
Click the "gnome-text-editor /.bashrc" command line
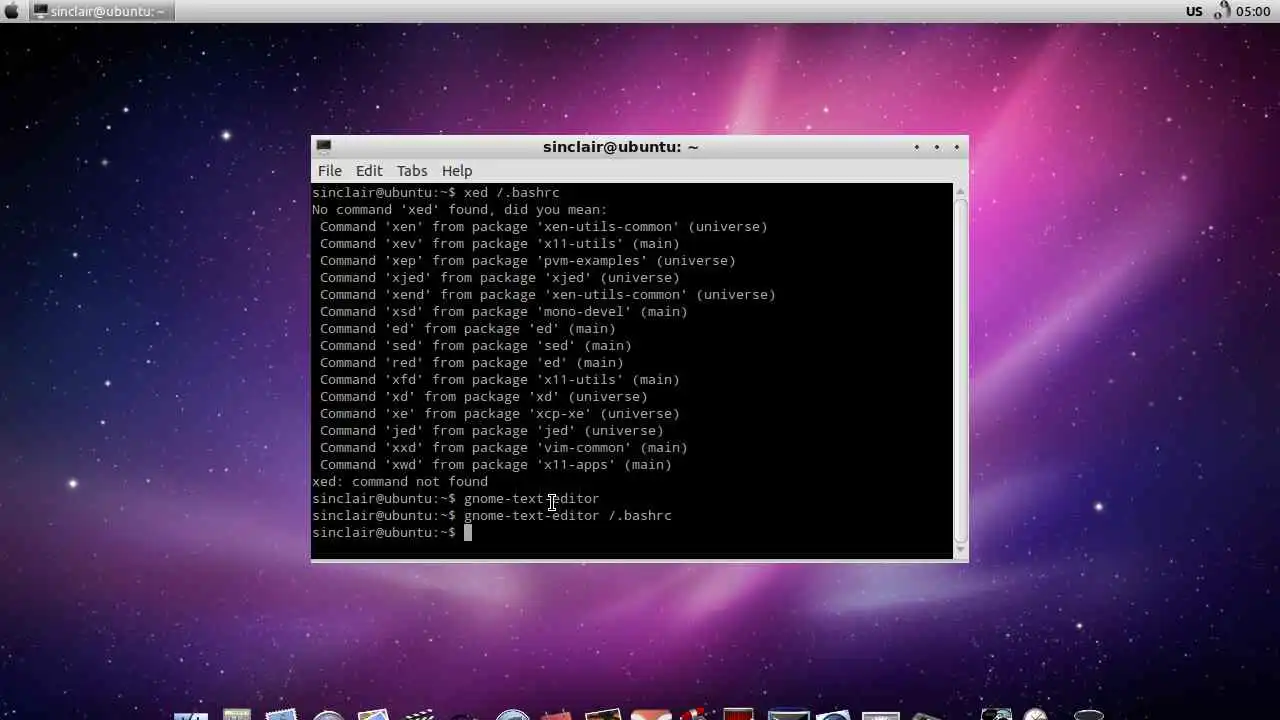tap(491, 515)
